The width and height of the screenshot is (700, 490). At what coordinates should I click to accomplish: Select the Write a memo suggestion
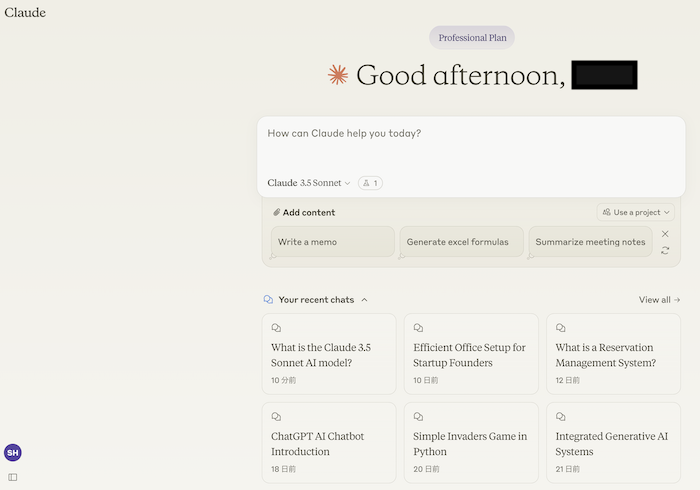click(332, 241)
